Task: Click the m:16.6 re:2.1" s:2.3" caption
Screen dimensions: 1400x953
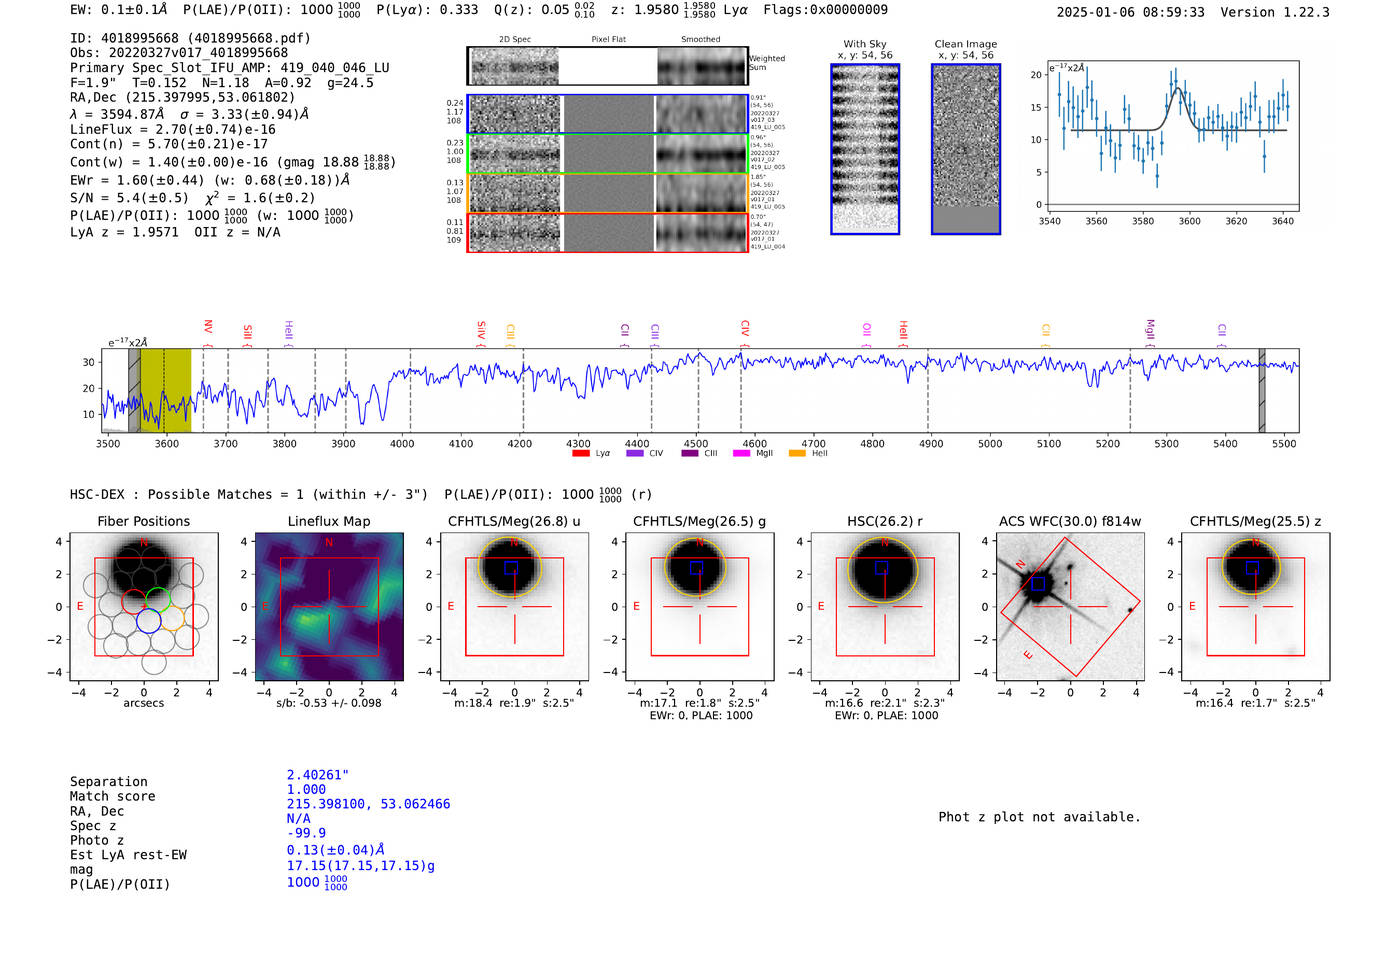Action: coord(885,703)
